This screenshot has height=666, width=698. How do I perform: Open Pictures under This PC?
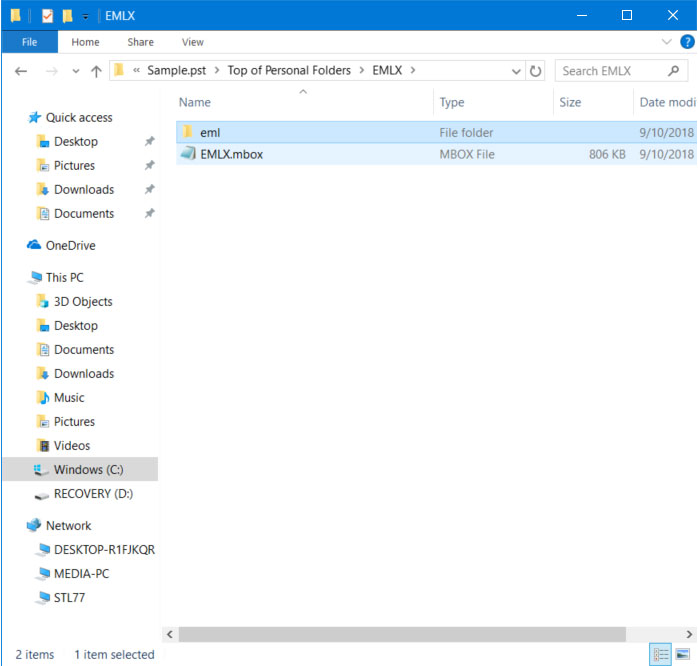tap(74, 422)
